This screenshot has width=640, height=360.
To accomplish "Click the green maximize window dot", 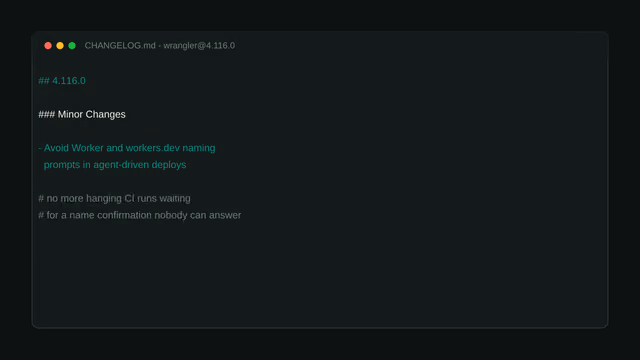I will 72,45.
